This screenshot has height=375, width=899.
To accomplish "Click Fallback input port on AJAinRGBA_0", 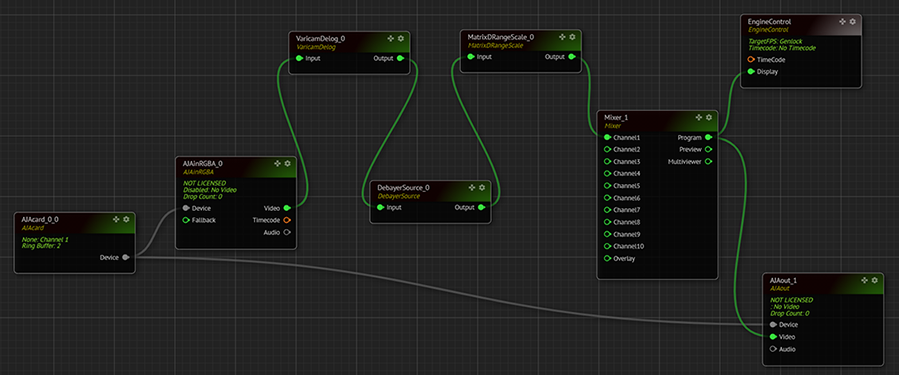I will pyautogui.click(x=186, y=220).
